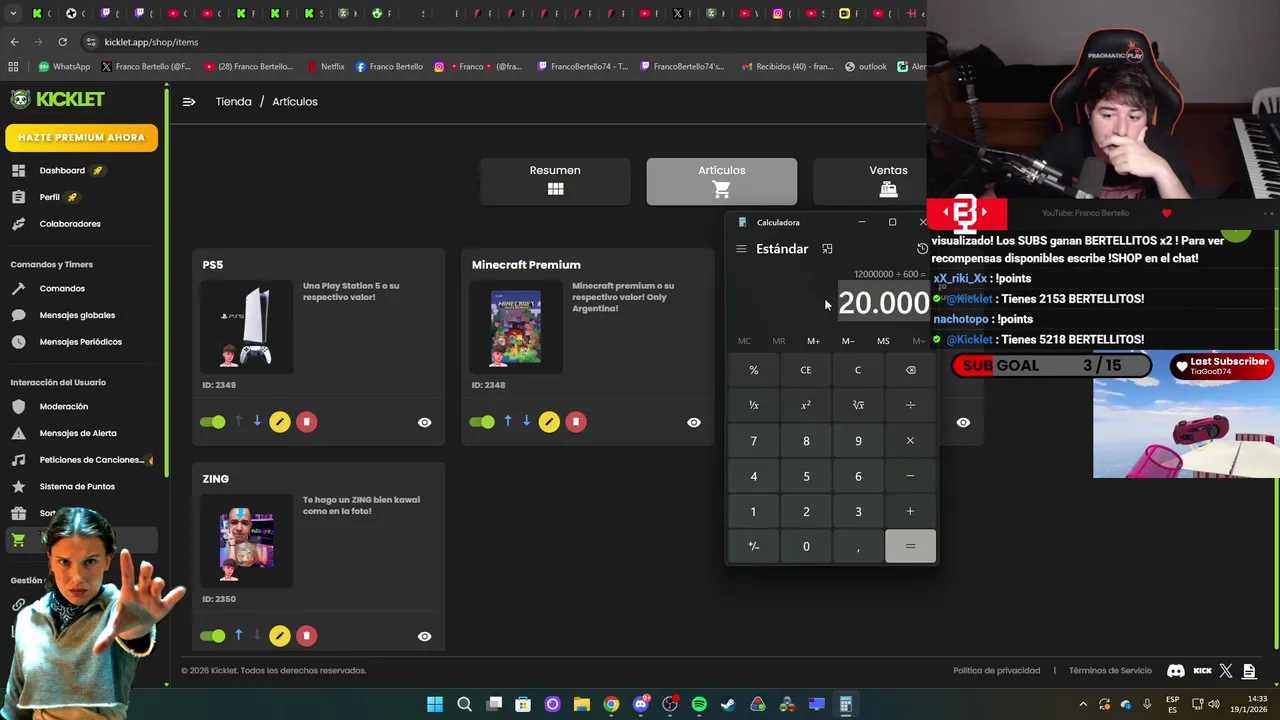
Task: Edit the ZING item
Action: [x=280, y=636]
